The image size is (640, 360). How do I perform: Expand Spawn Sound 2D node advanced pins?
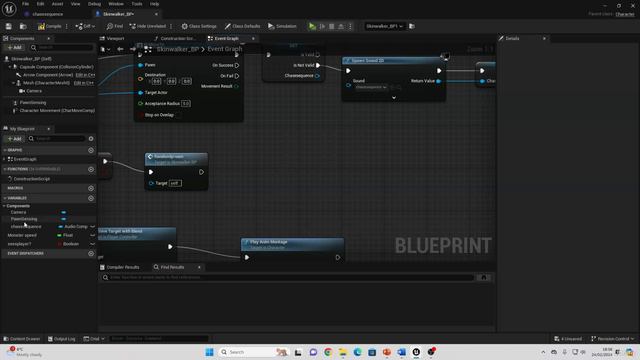(394, 98)
